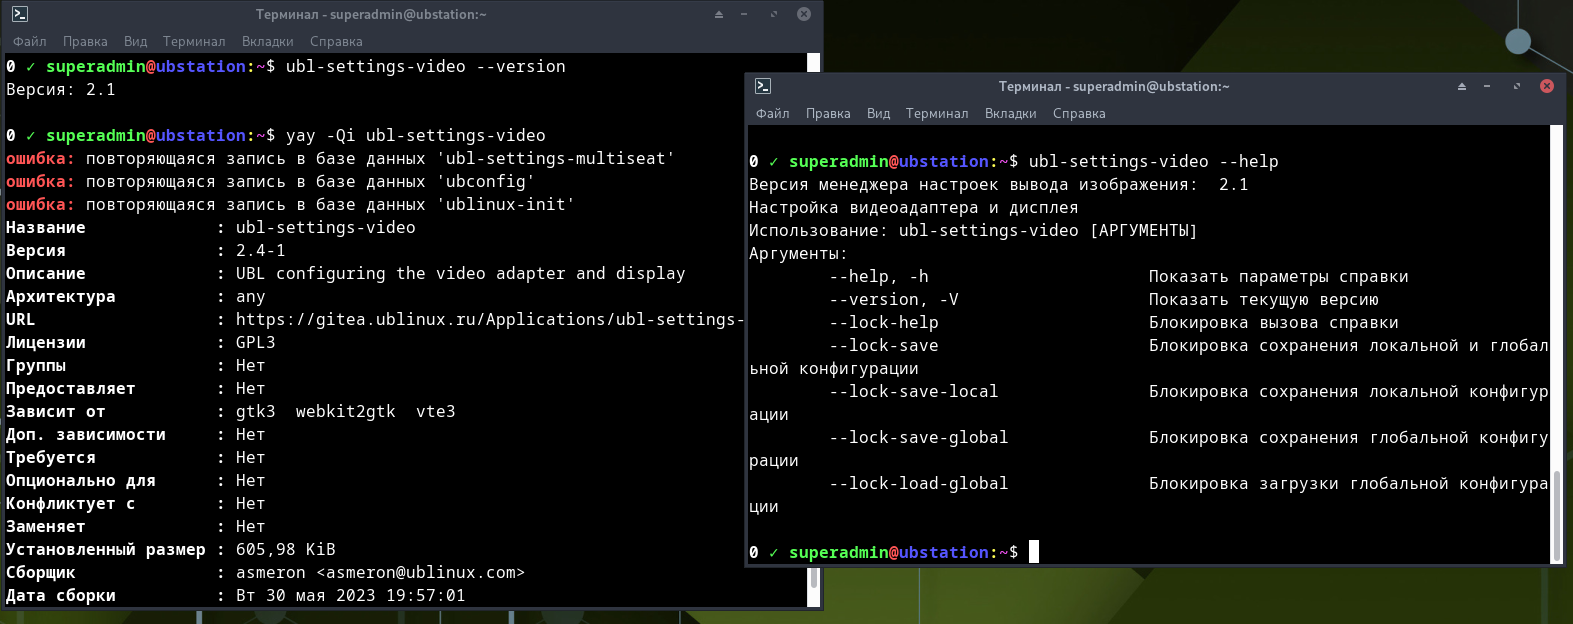Open the Терминал menu in the yay -Qi terminal
Viewport: 1573px width, 624px height.
[194, 41]
